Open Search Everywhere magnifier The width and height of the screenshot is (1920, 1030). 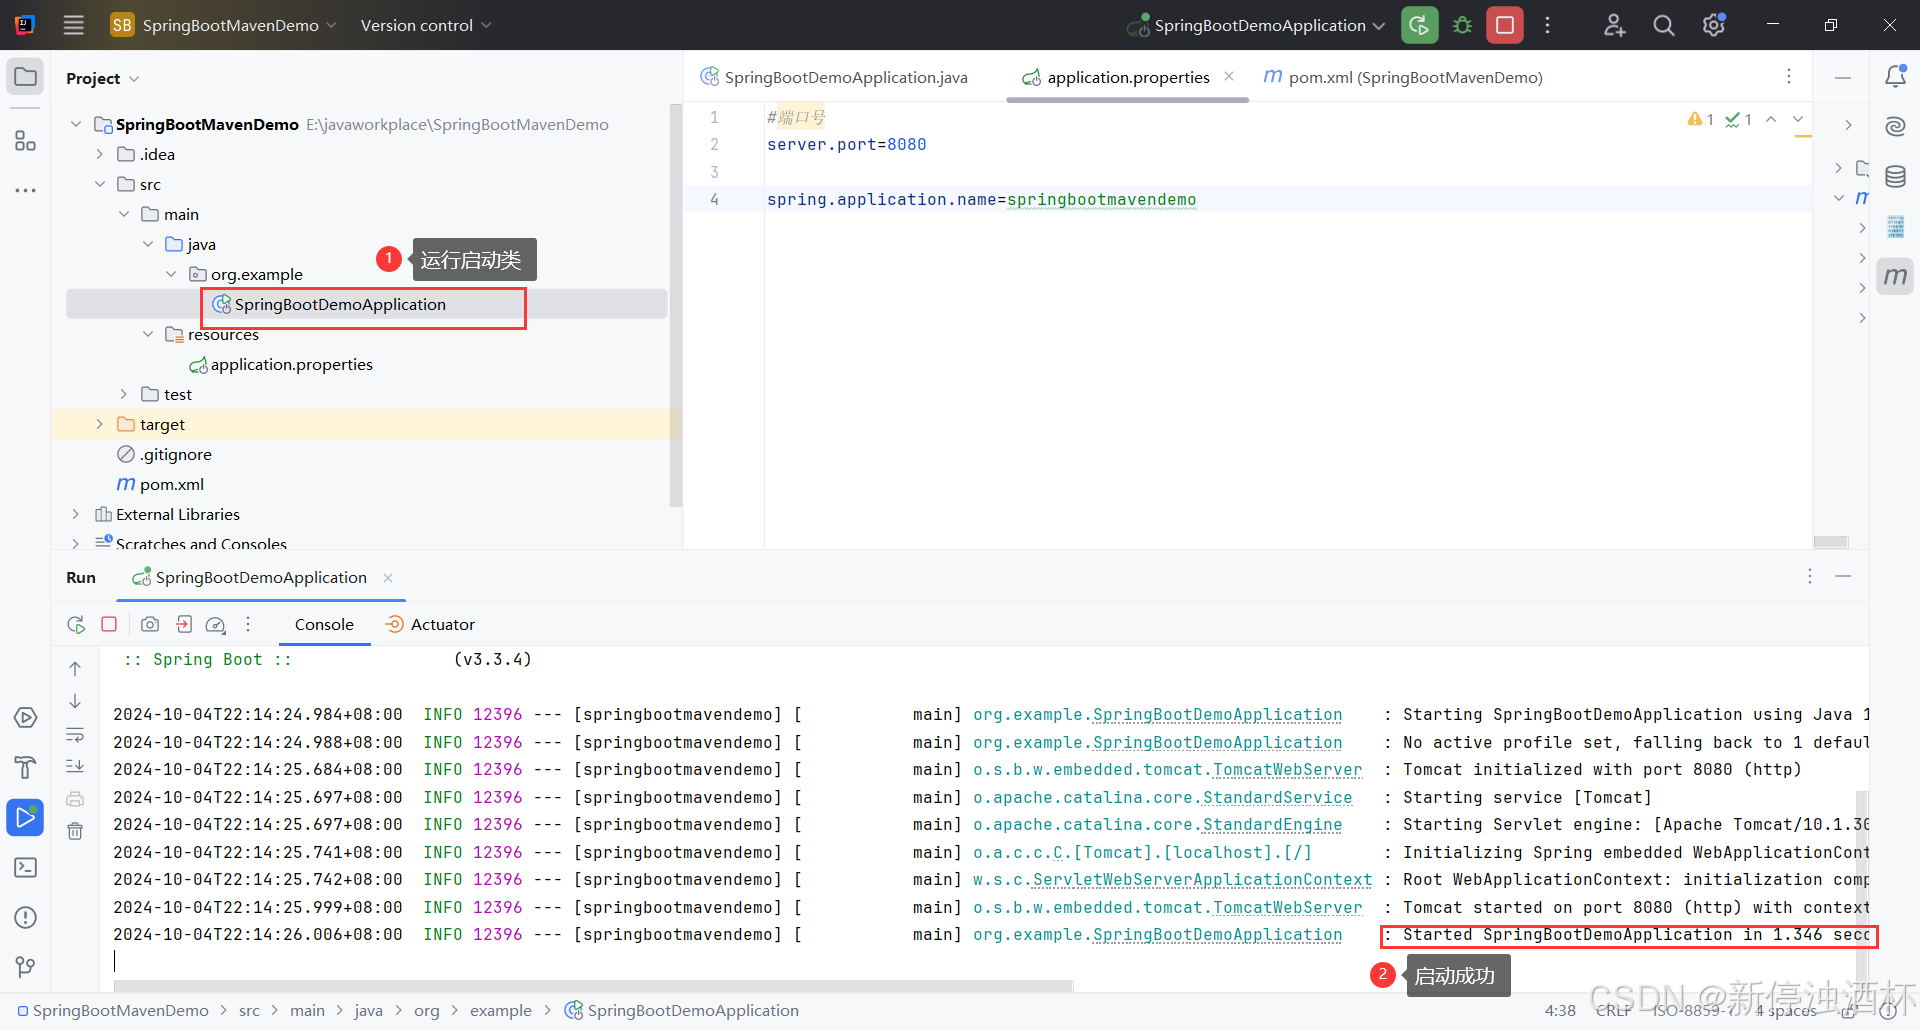1663,25
